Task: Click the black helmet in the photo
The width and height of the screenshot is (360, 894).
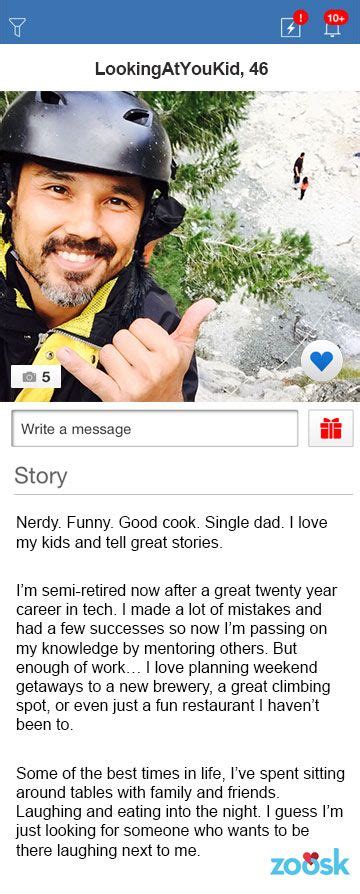Action: 86,131
